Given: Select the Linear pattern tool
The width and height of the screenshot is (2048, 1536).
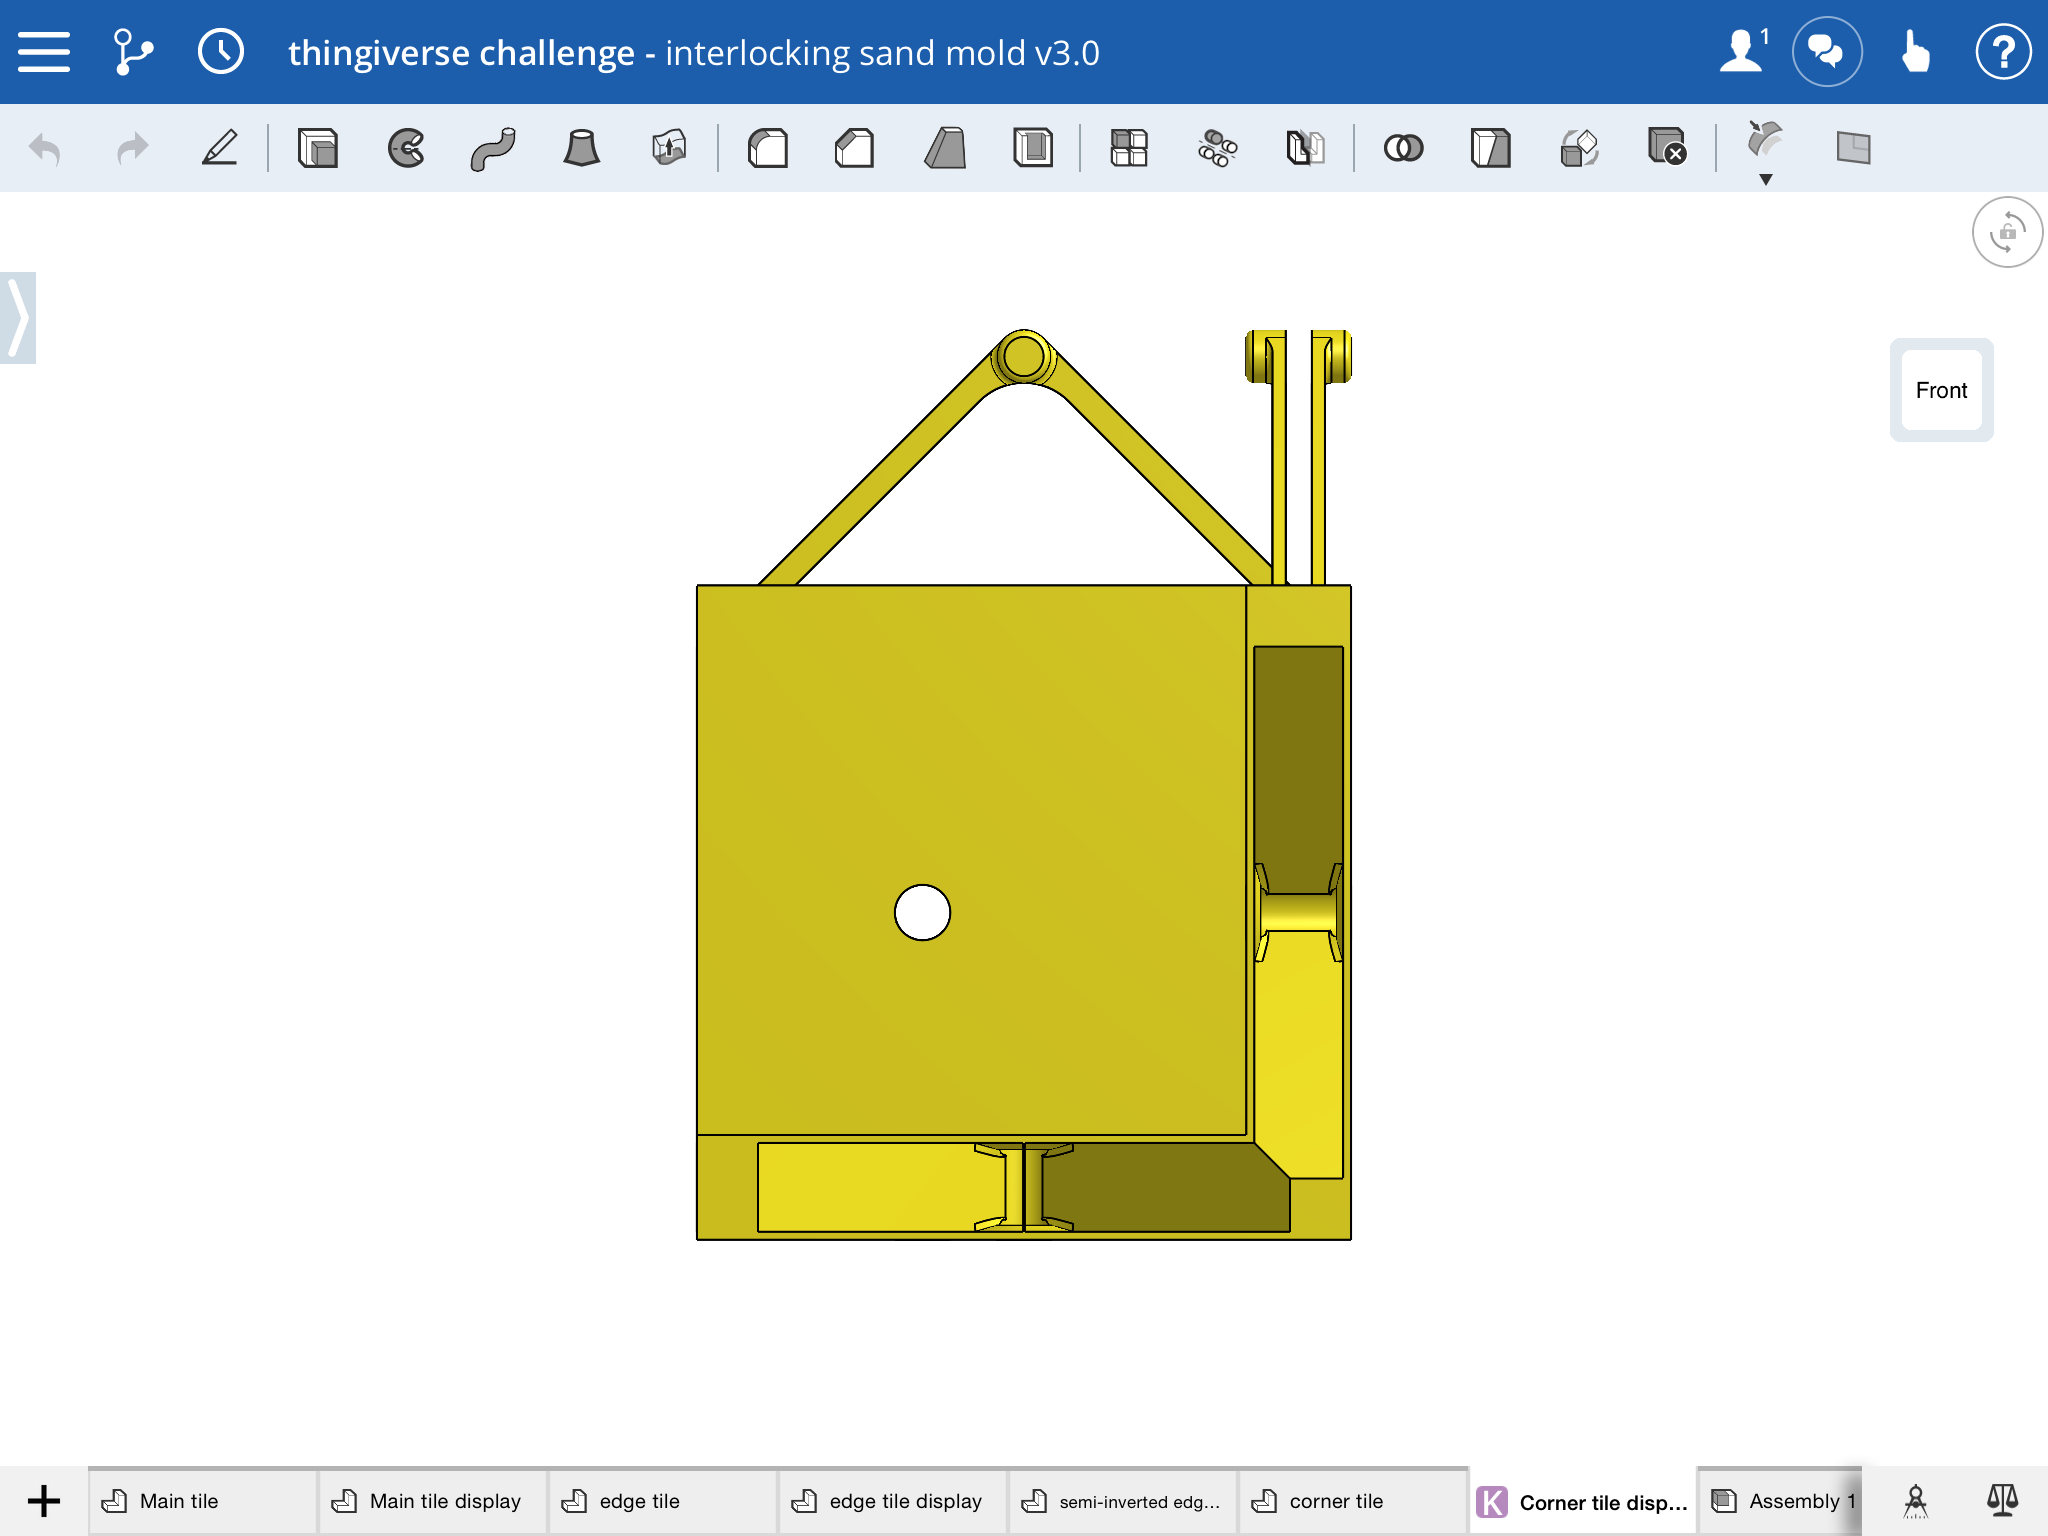Looking at the screenshot, I should (x=1129, y=148).
